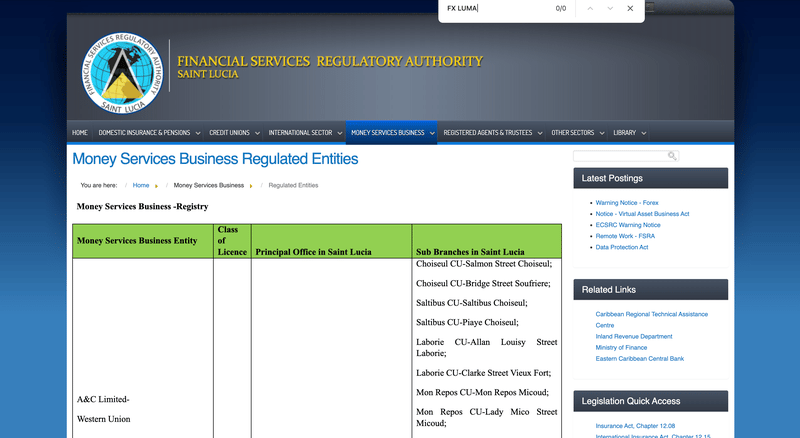Expand Domestic Insurance & Pensions dropdown arrow
The width and height of the screenshot is (800, 438).
tap(198, 133)
